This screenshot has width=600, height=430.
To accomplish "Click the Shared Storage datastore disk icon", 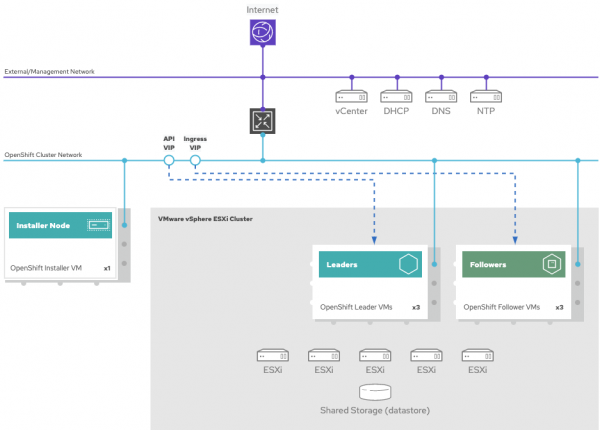I will pos(375,390).
